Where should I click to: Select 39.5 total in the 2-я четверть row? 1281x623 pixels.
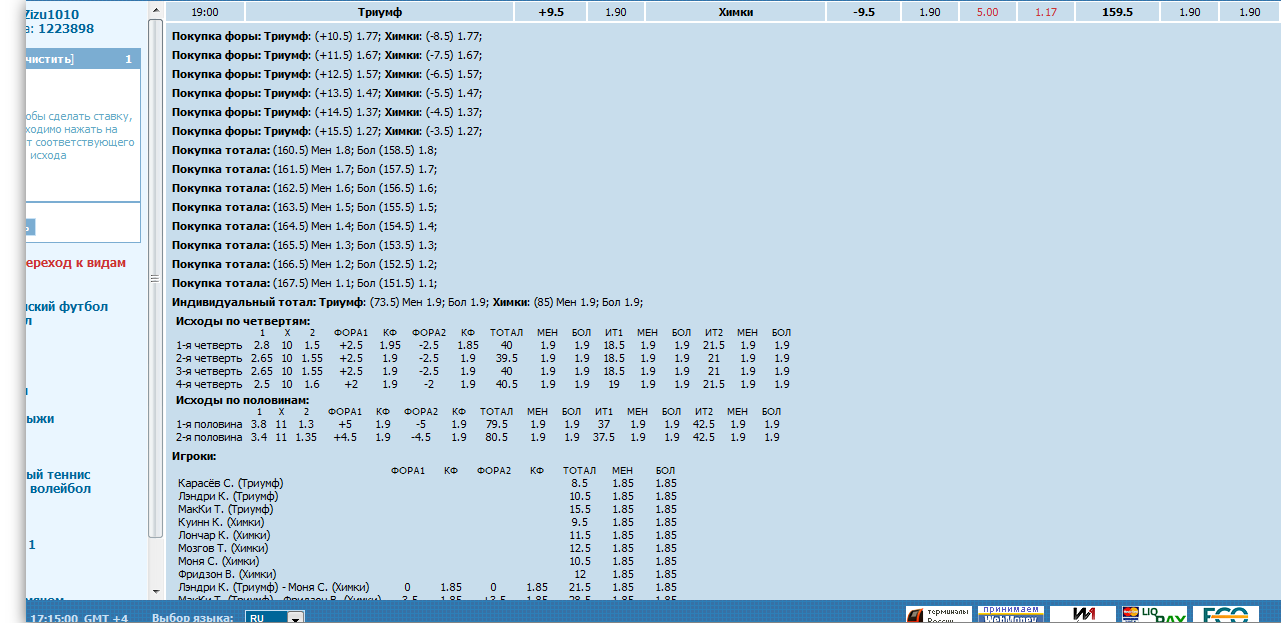(x=507, y=358)
